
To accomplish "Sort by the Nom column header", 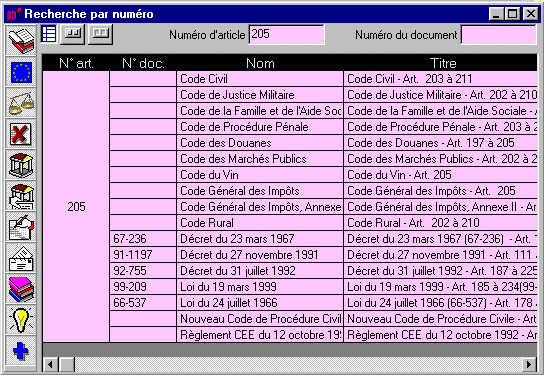I will point(260,63).
